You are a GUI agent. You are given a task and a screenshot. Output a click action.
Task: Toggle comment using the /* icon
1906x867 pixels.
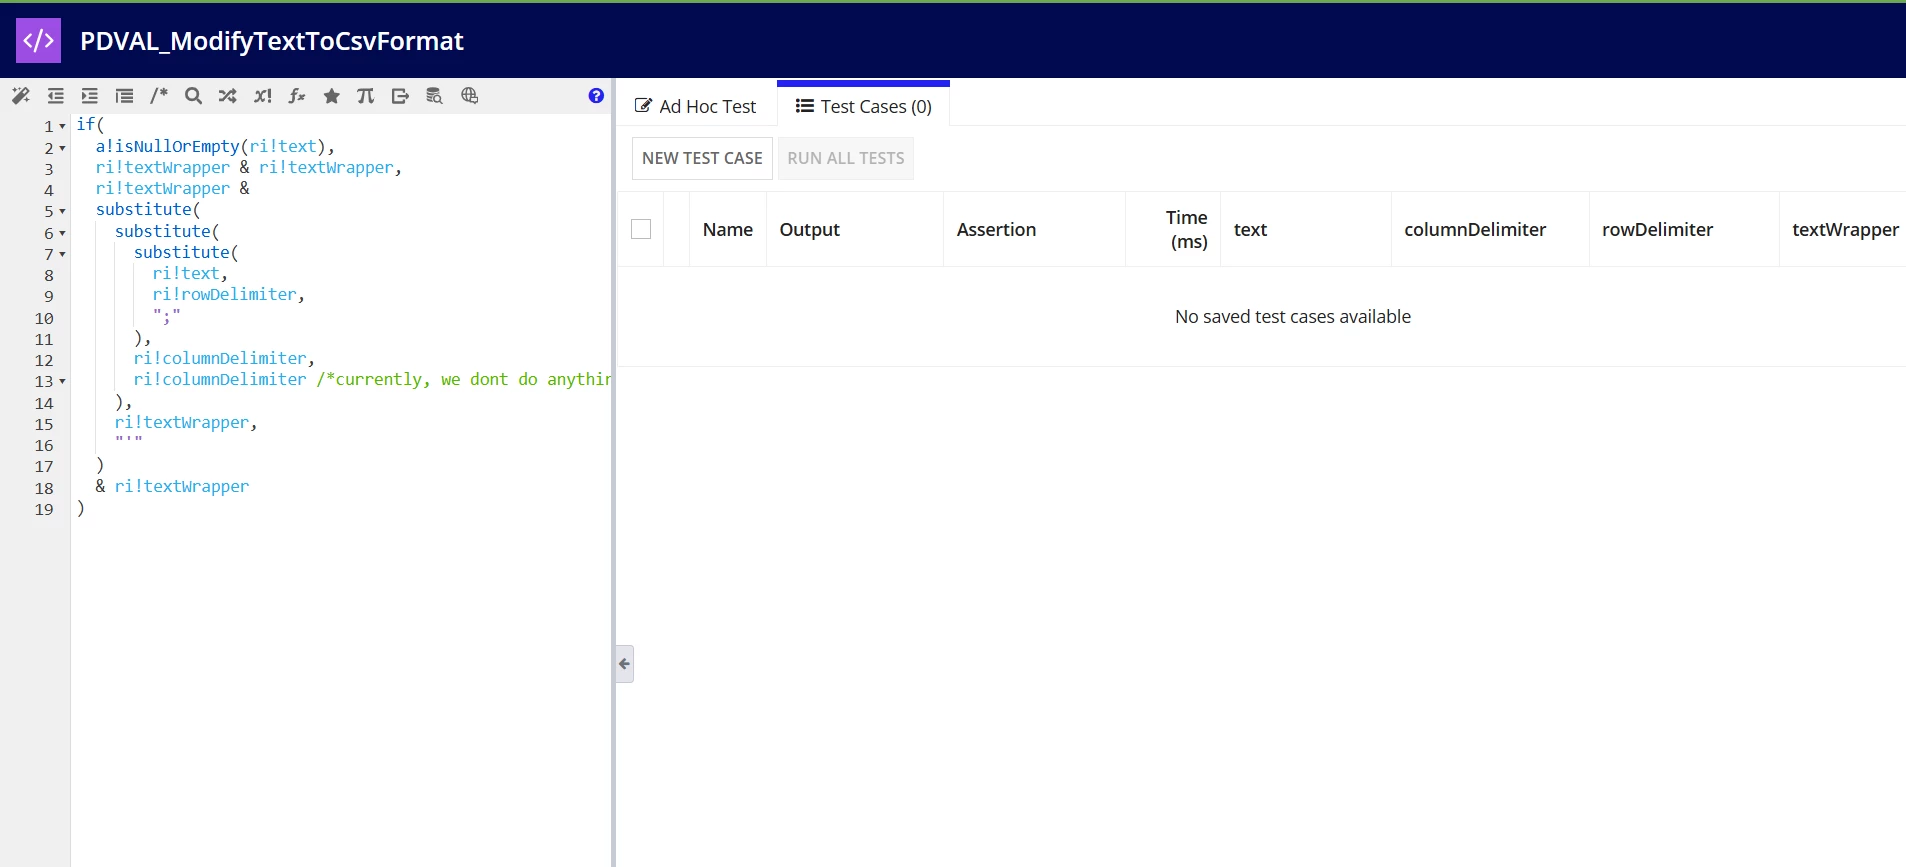coord(159,96)
